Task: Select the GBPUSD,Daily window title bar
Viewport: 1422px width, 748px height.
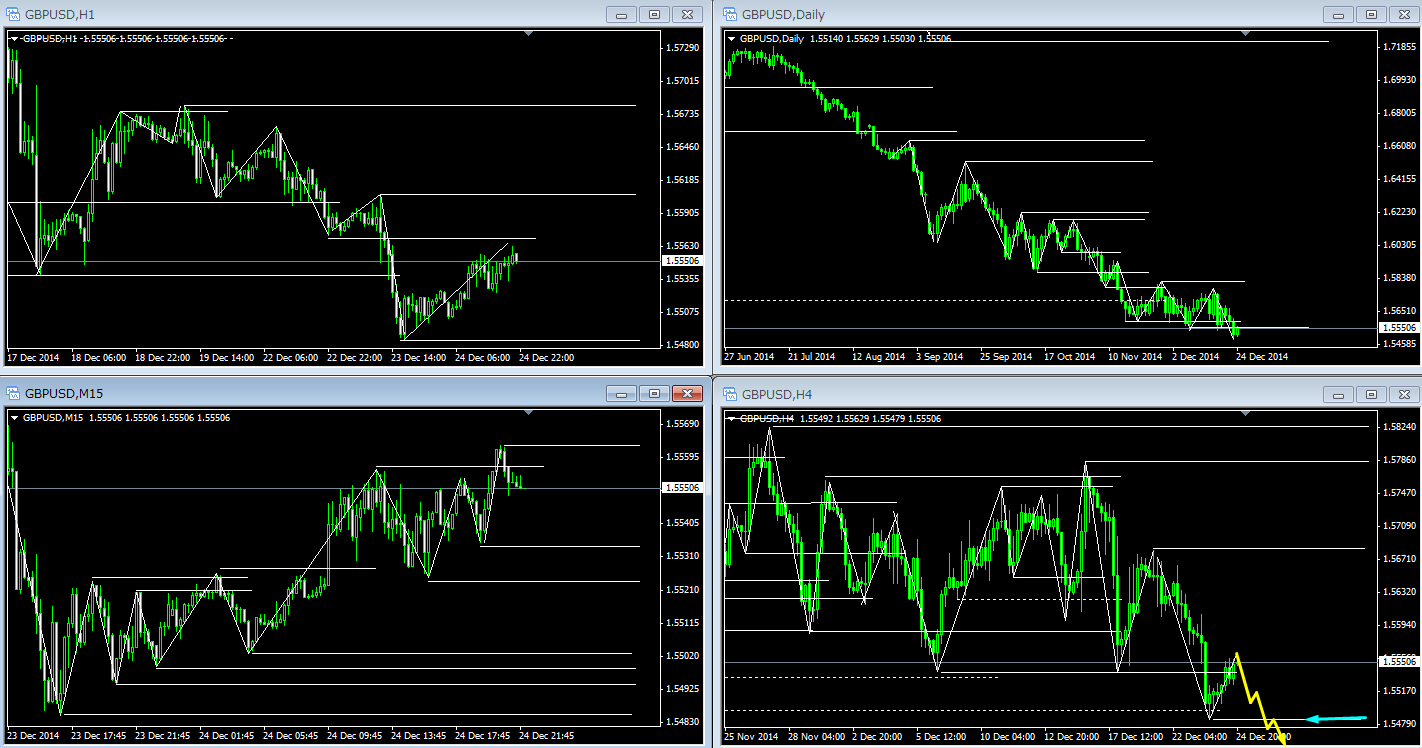Action: point(1000,14)
